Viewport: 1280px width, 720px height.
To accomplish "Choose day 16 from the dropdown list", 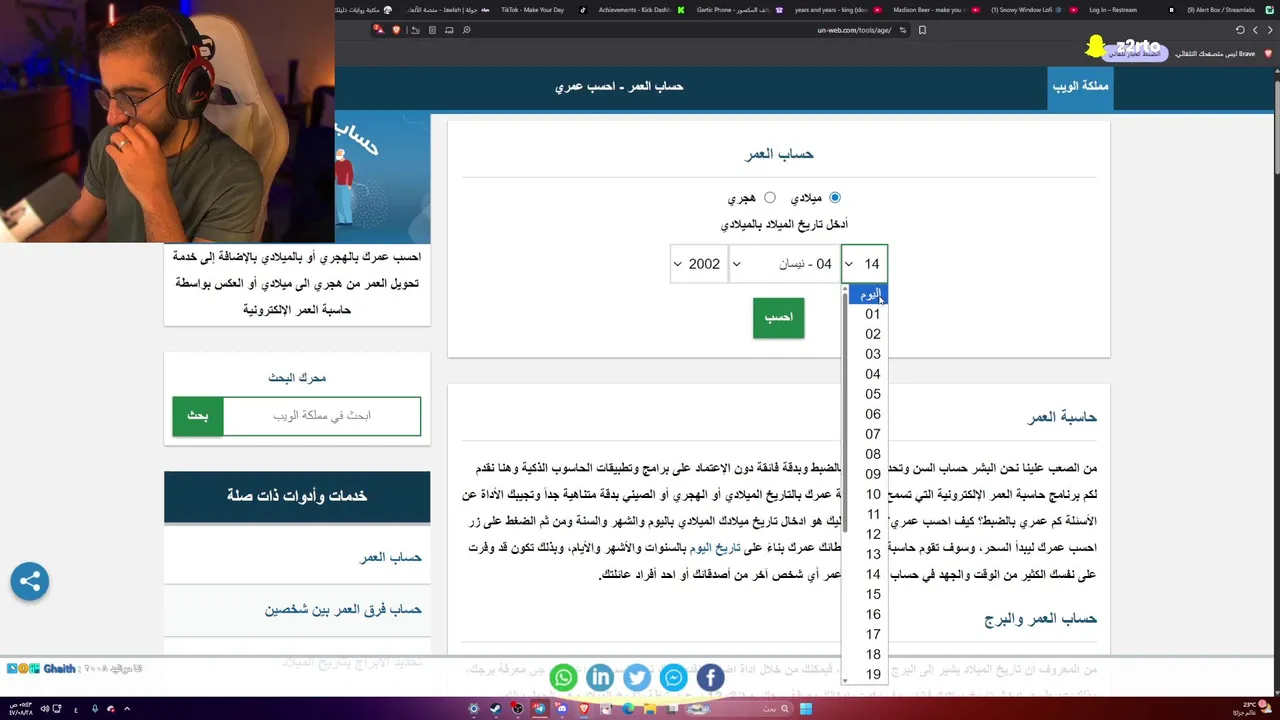I will tap(867, 614).
